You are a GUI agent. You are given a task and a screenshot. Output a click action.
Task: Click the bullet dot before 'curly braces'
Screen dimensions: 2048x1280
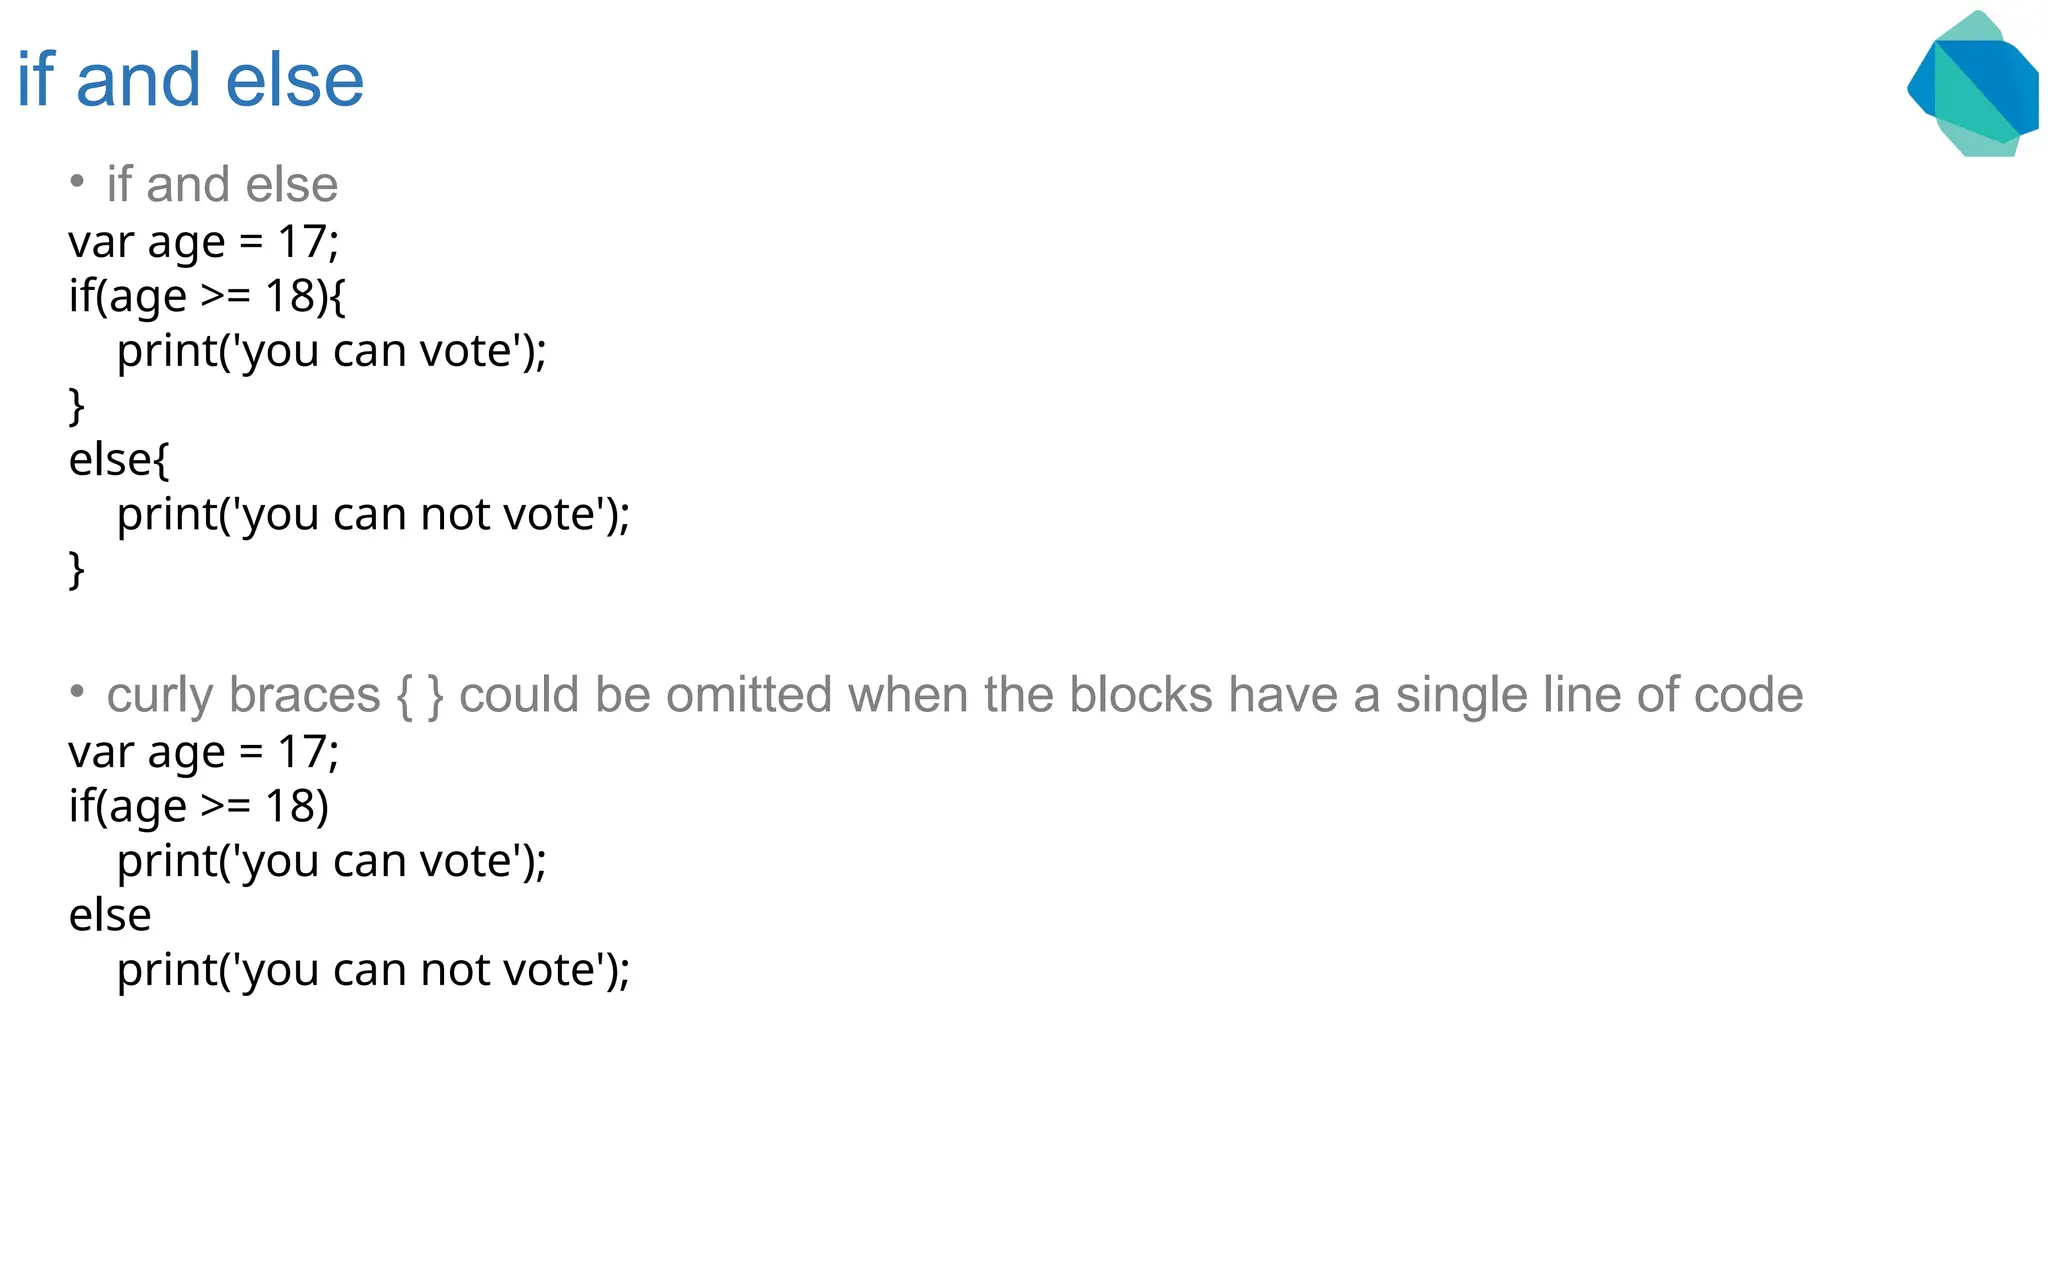click(x=77, y=692)
